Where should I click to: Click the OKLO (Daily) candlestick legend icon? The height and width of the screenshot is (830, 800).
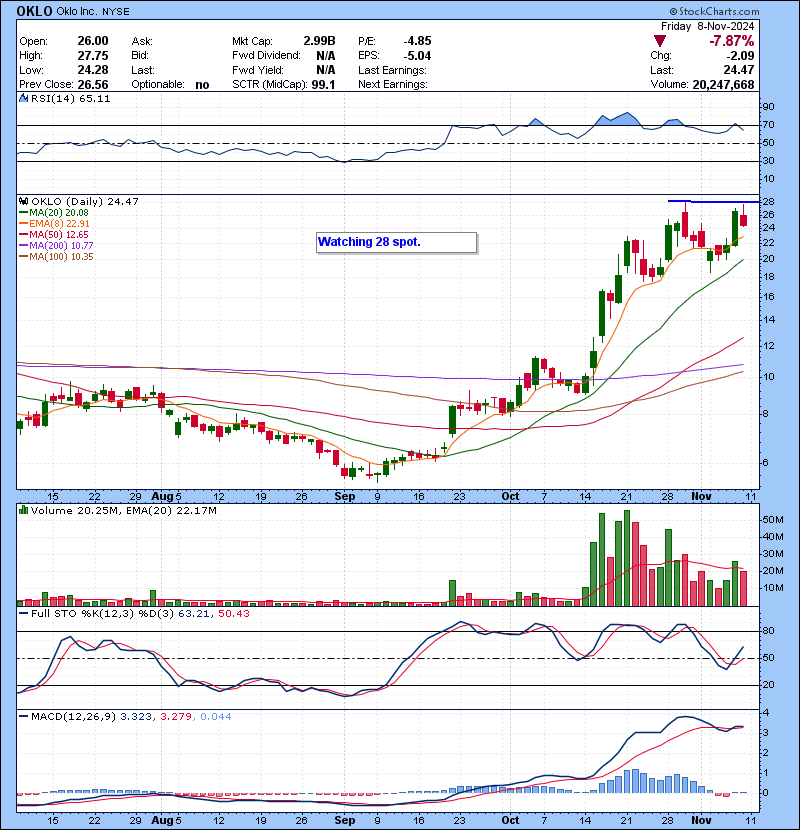(22, 201)
